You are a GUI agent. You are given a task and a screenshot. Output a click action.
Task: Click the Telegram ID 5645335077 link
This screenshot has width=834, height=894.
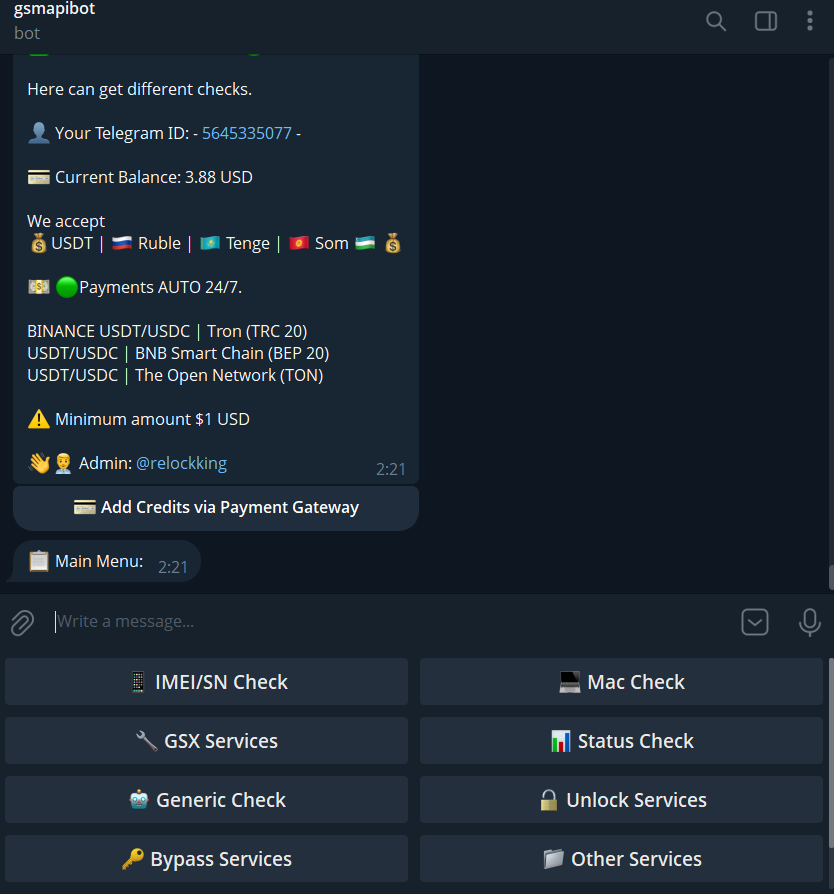247,133
